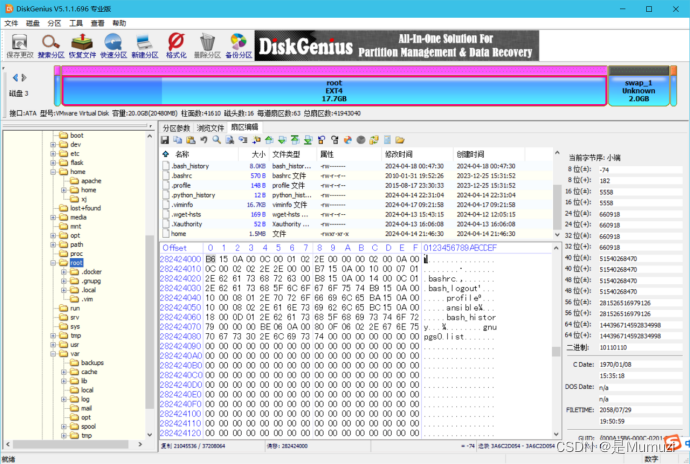Viewport: 690px width, 464px height.
Task: Collapse the var folder node
Action: pyautogui.click(x=53, y=354)
